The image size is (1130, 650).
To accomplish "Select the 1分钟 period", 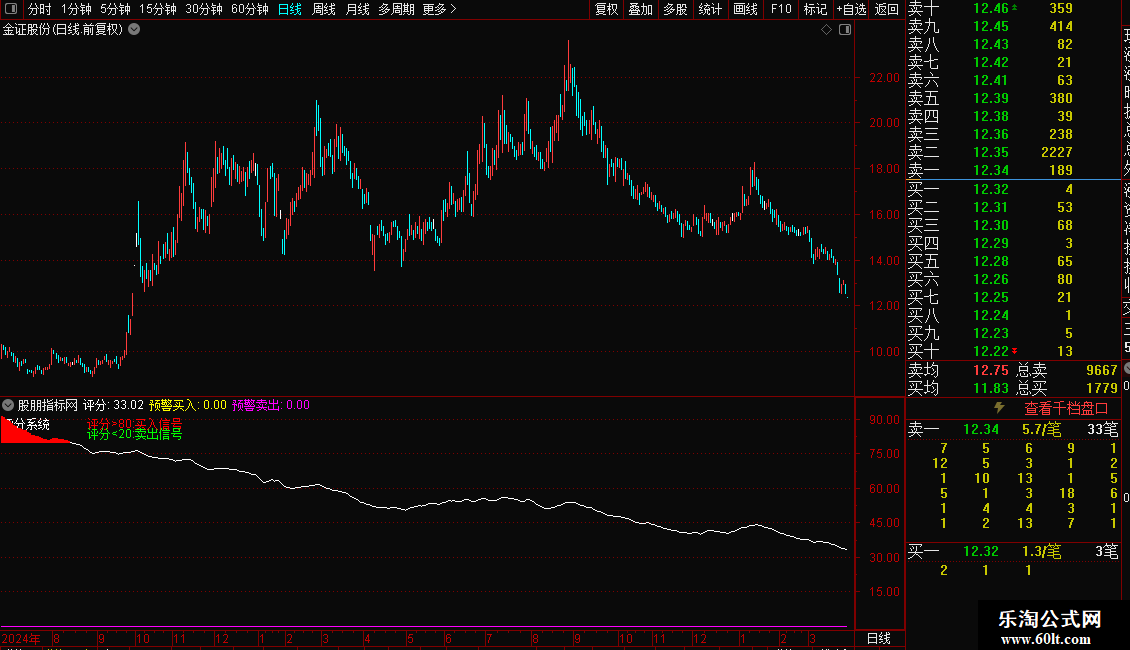I will point(76,9).
